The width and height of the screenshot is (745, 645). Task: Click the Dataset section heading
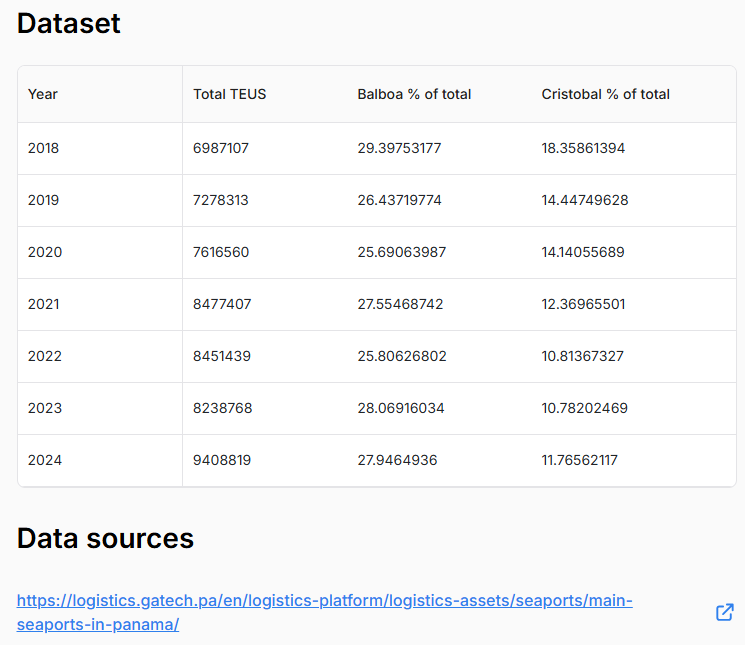point(69,23)
